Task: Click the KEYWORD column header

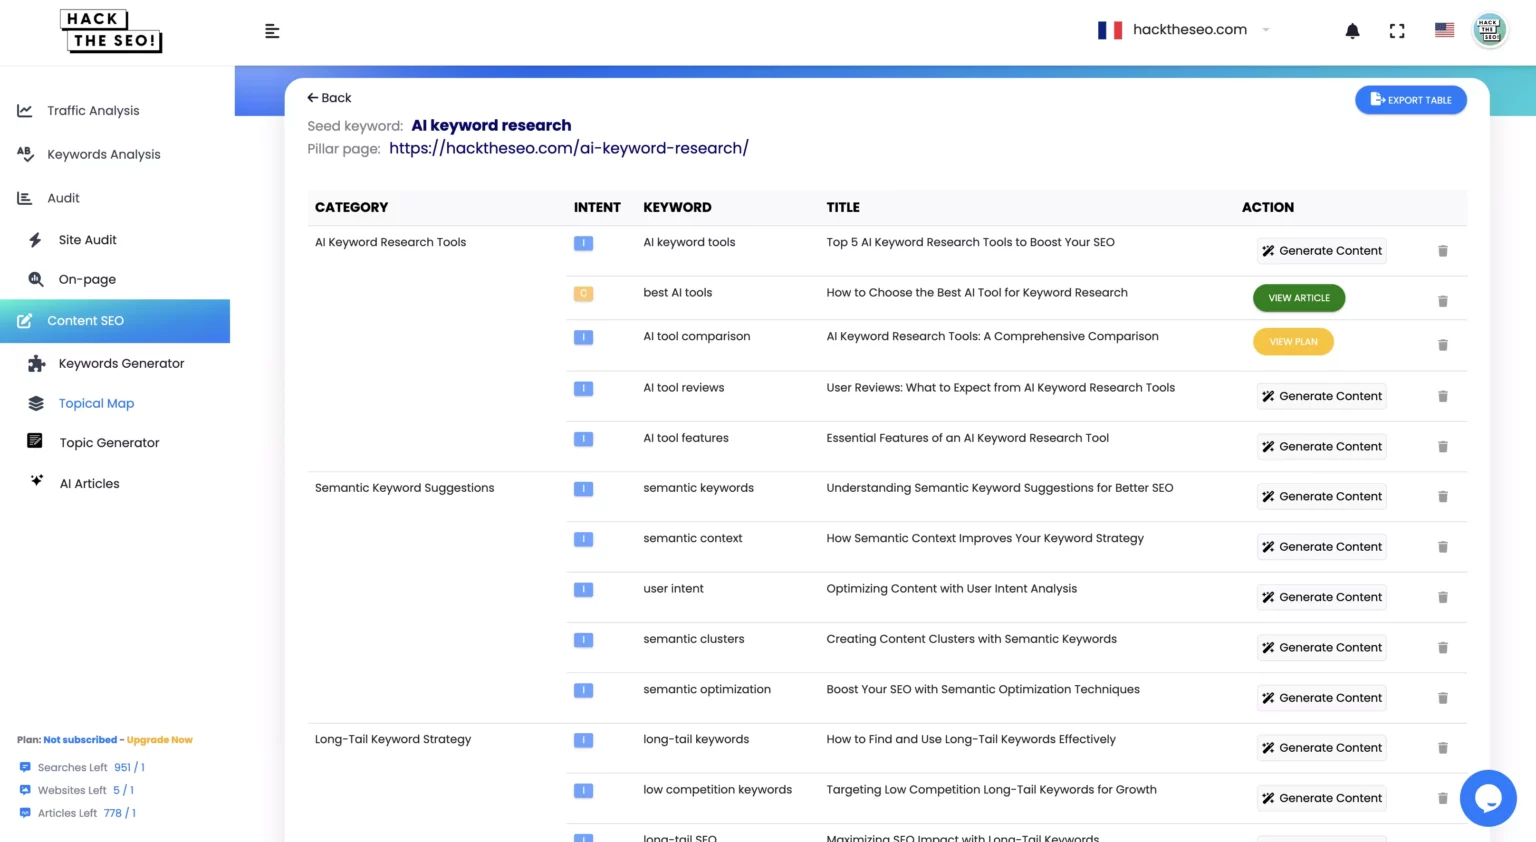Action: coord(677,208)
